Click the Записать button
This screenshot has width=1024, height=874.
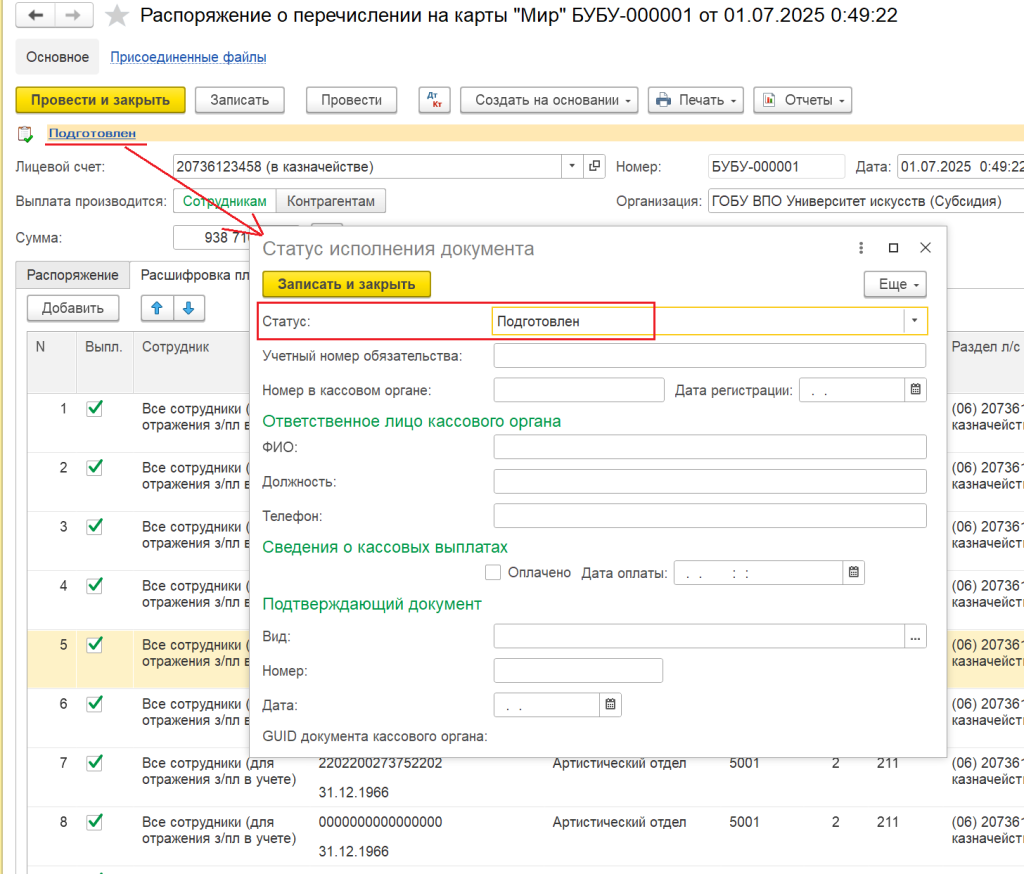click(240, 100)
